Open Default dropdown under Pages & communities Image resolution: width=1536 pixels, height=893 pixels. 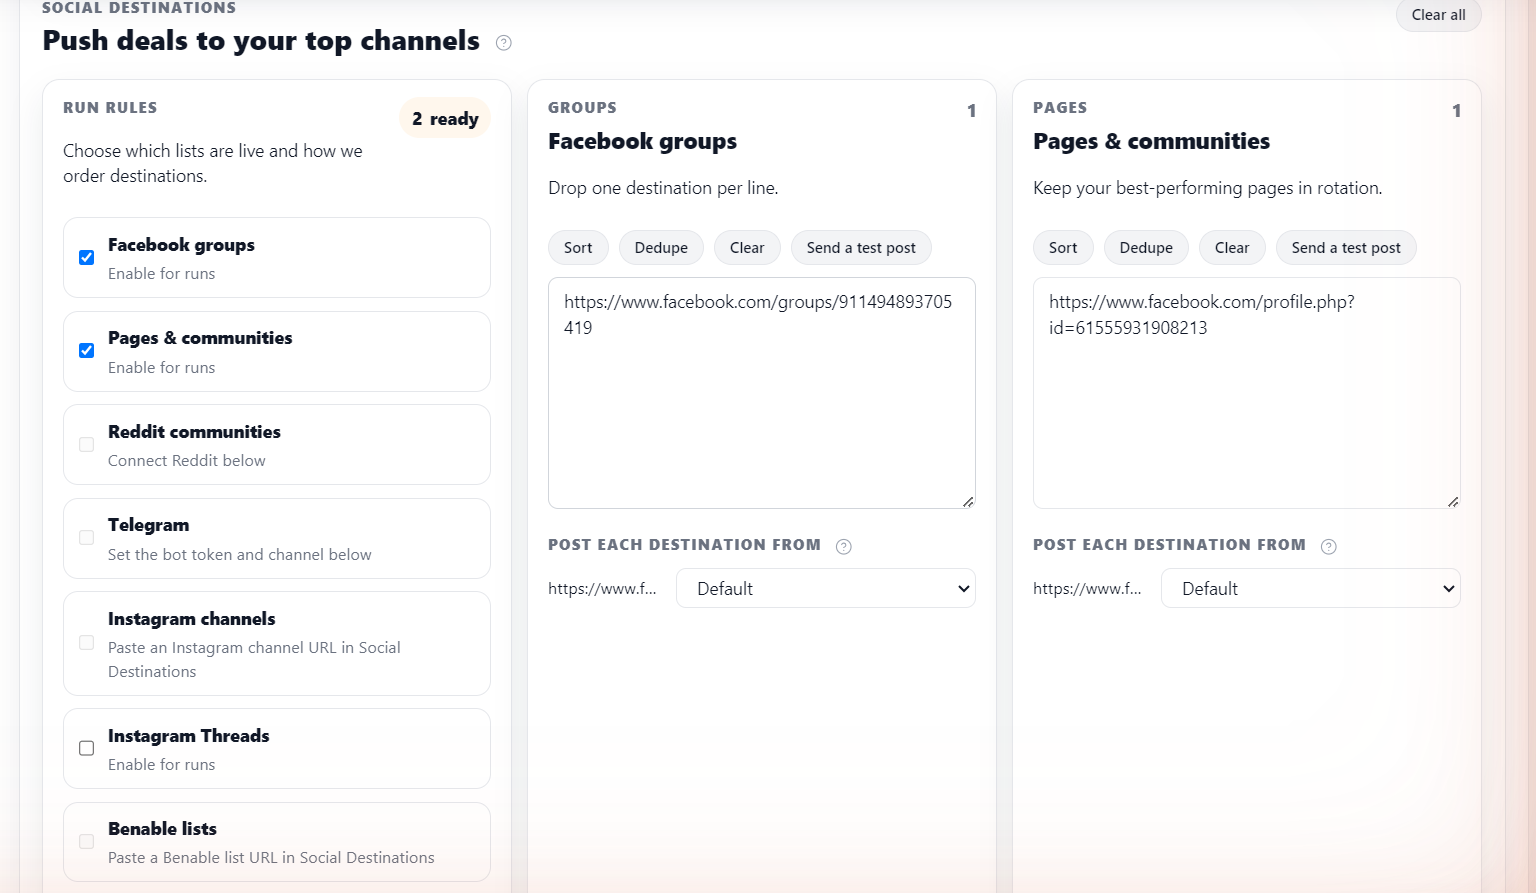pyautogui.click(x=1311, y=588)
